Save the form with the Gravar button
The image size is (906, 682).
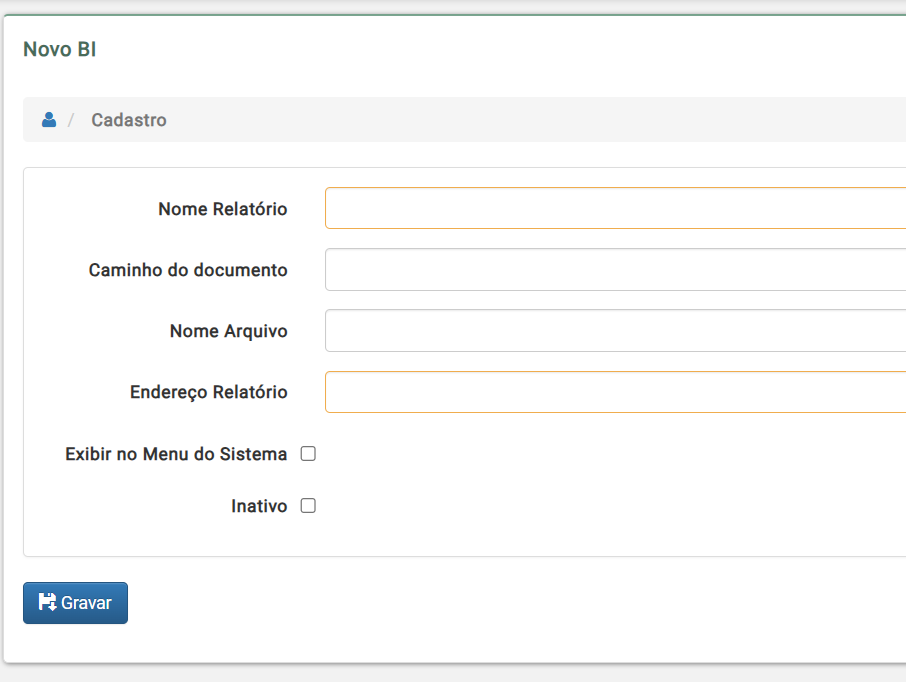[75, 603]
